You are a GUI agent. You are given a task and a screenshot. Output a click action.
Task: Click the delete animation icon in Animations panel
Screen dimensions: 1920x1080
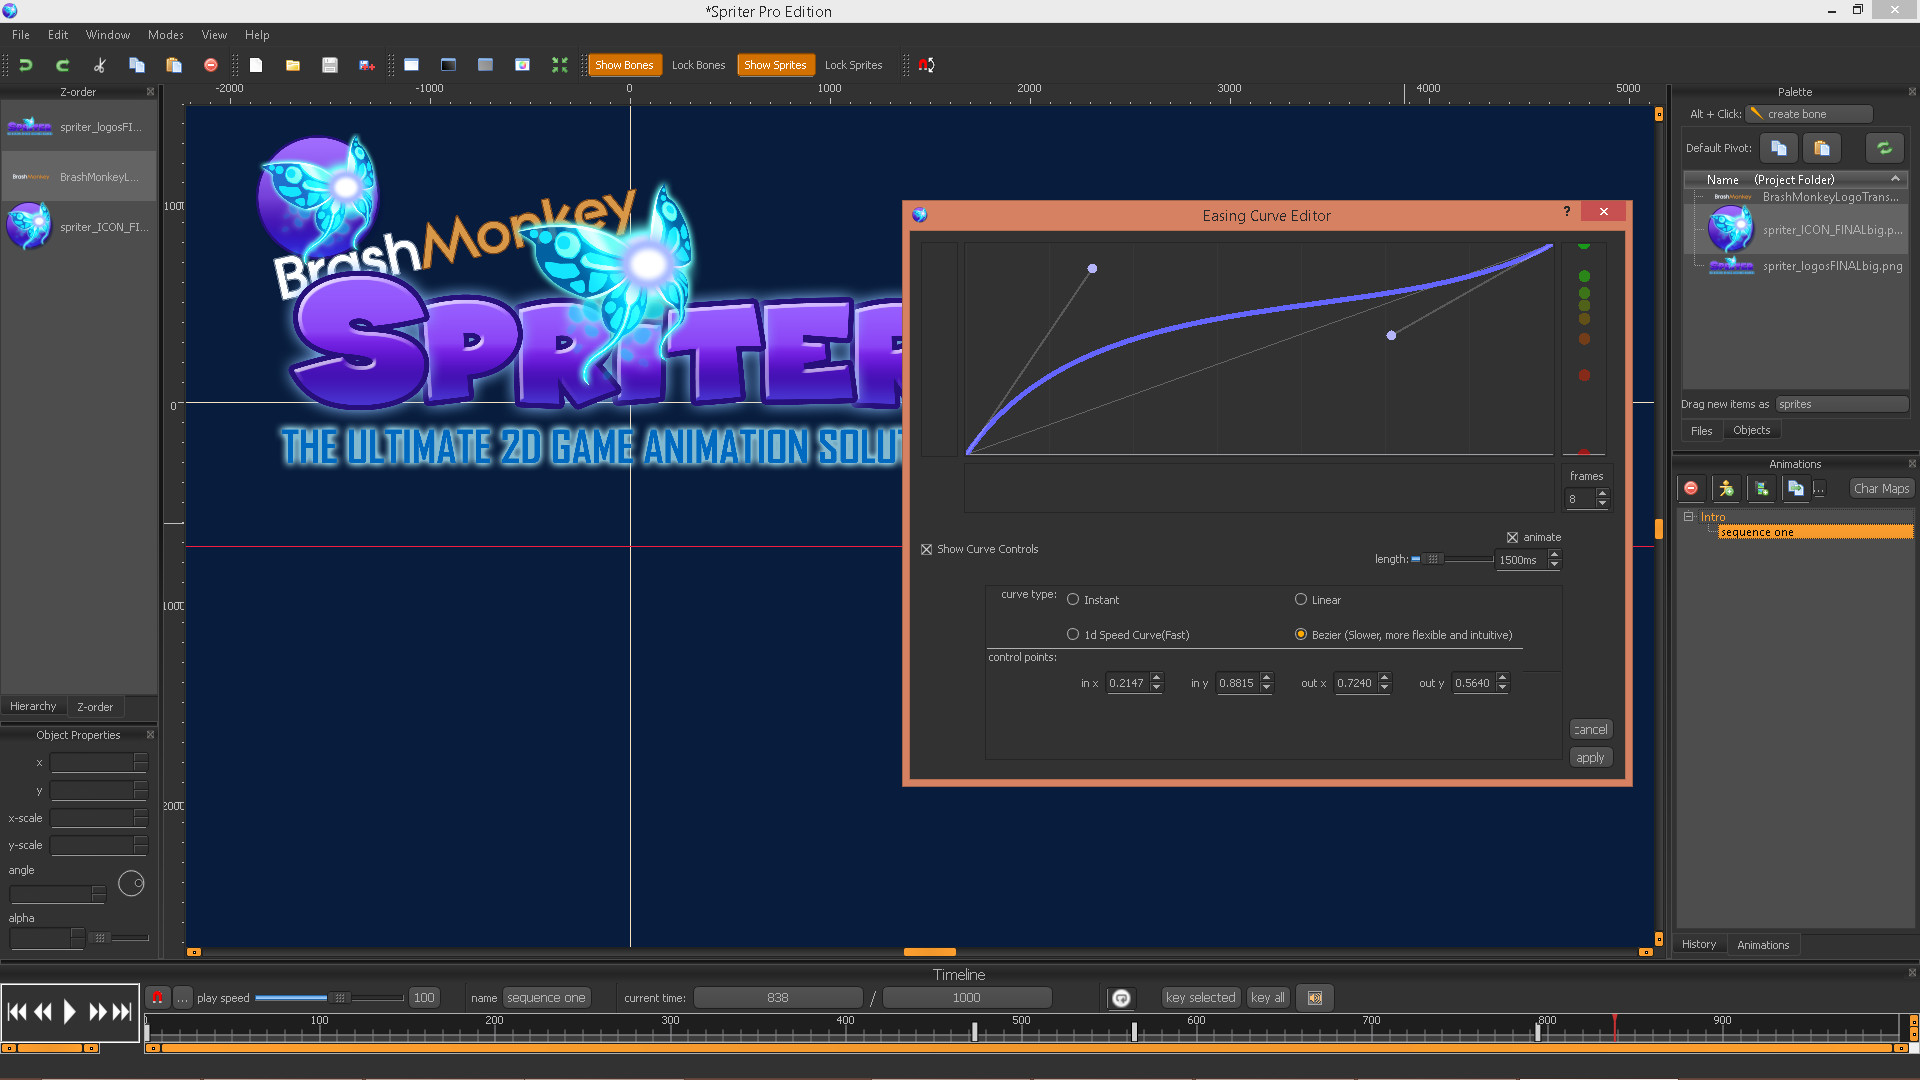point(1693,488)
